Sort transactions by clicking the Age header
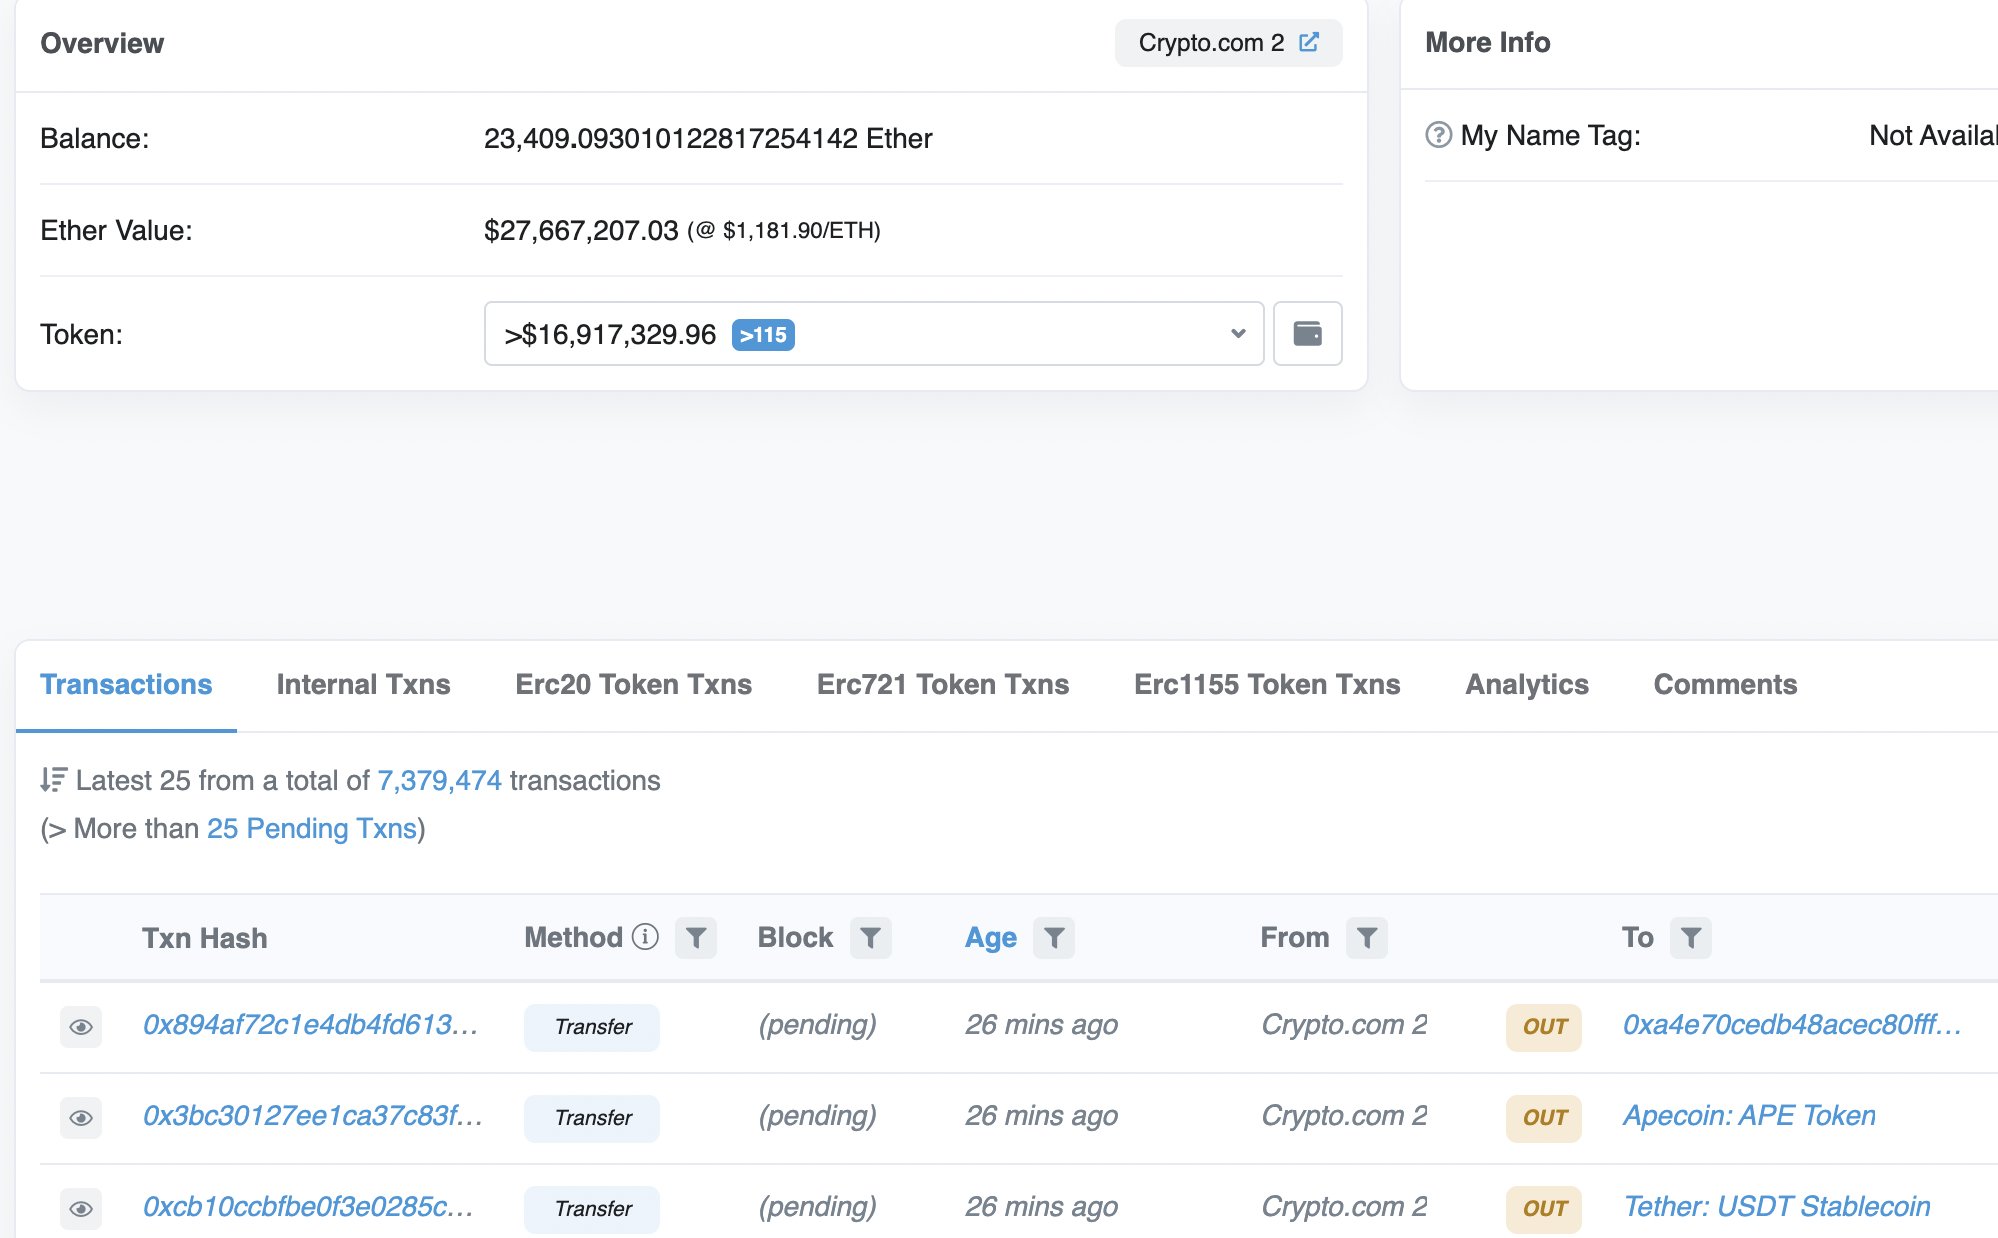The image size is (1998, 1238). 990,937
